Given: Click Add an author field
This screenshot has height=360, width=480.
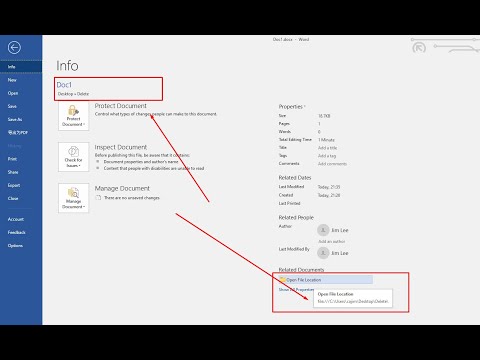Looking at the screenshot, I should click(x=332, y=241).
